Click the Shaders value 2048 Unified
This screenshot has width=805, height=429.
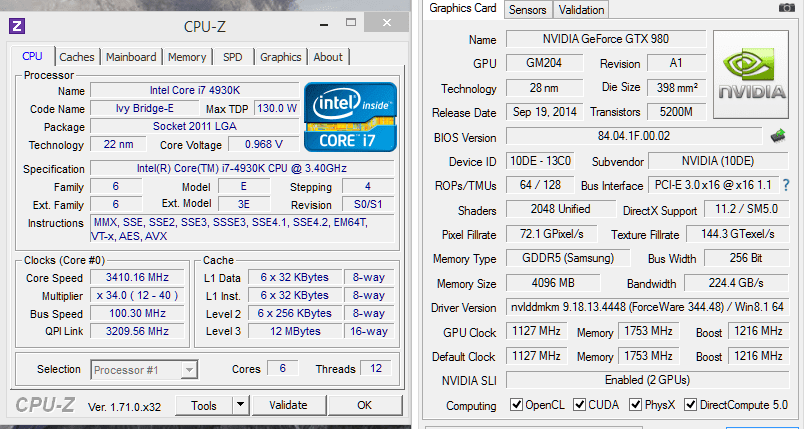pos(561,209)
